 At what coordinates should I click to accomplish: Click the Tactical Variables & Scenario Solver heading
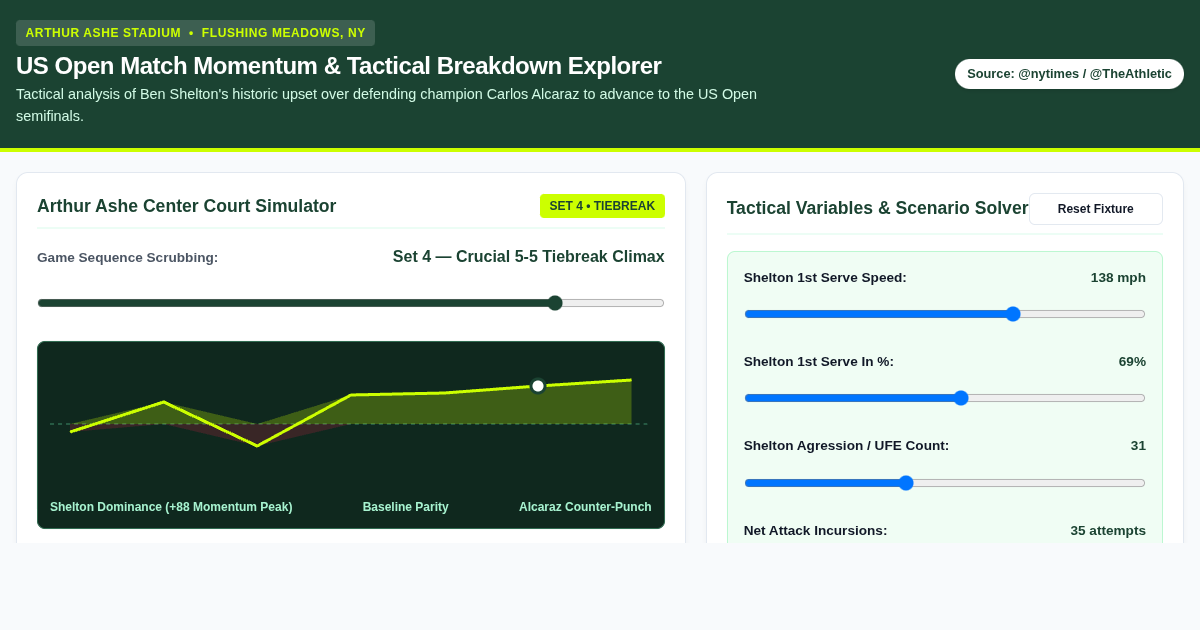pos(878,208)
